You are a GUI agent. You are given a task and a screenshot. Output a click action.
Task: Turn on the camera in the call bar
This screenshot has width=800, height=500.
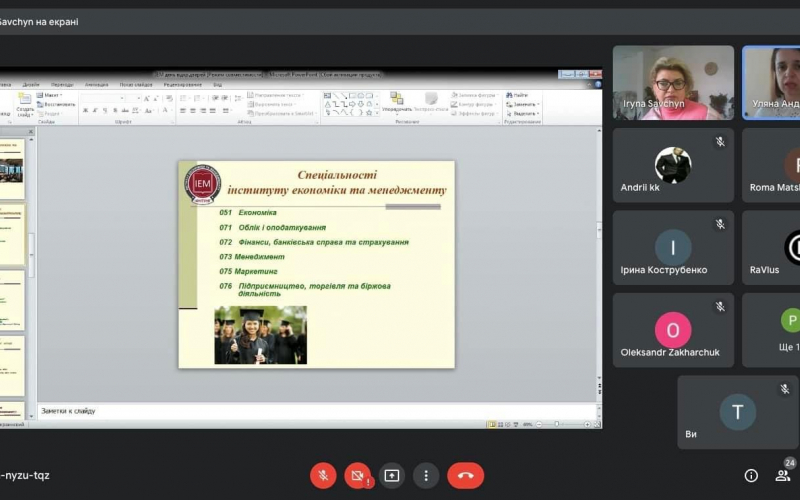click(x=358, y=476)
